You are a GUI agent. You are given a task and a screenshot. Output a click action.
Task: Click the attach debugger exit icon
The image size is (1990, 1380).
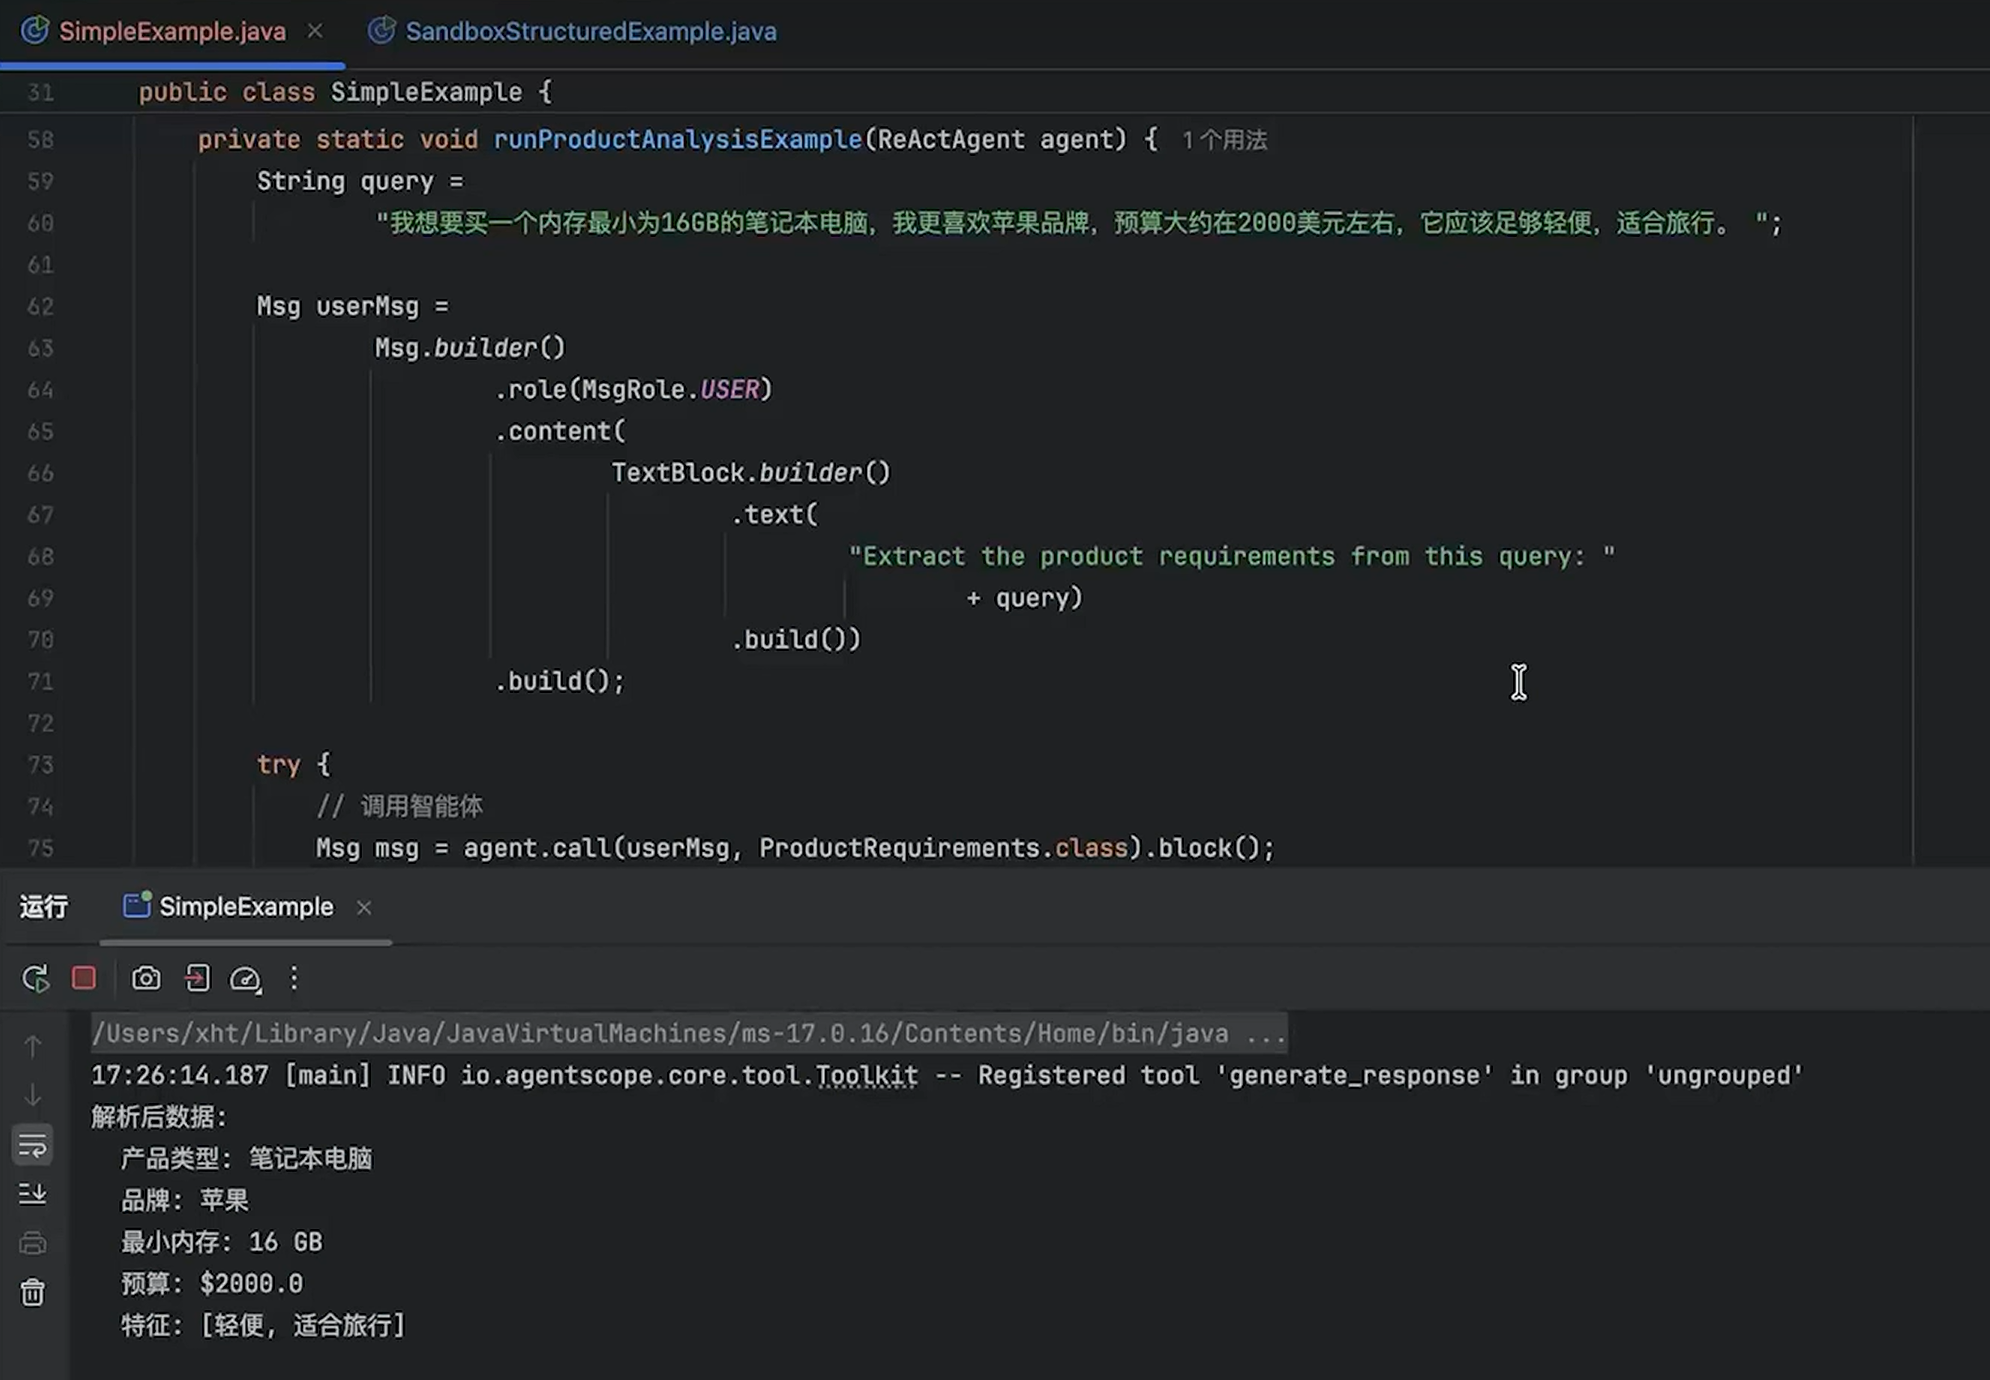click(x=197, y=978)
